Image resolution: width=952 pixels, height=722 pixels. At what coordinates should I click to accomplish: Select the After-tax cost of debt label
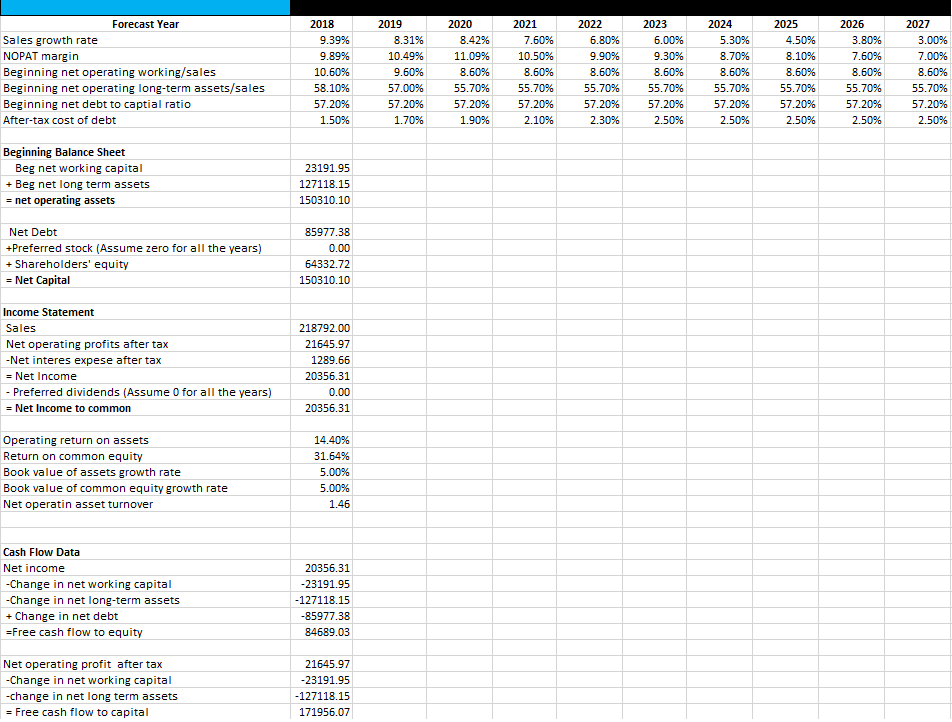click(x=60, y=120)
